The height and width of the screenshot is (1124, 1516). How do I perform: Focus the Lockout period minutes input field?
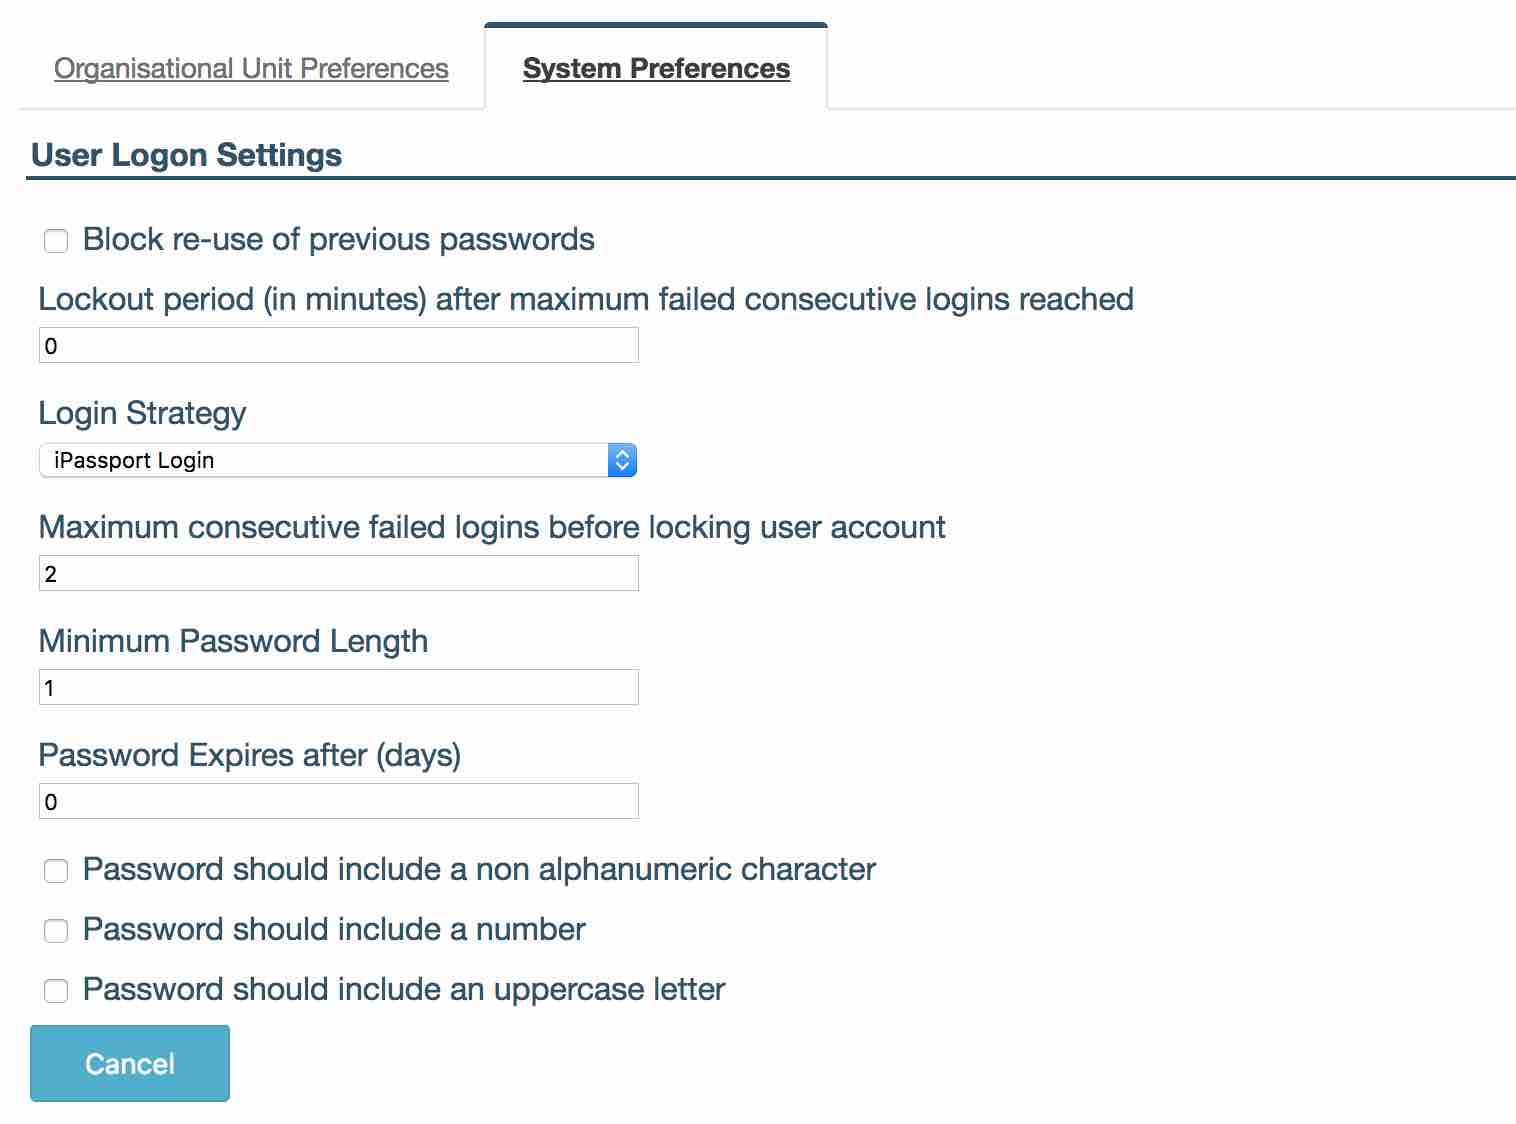point(338,346)
